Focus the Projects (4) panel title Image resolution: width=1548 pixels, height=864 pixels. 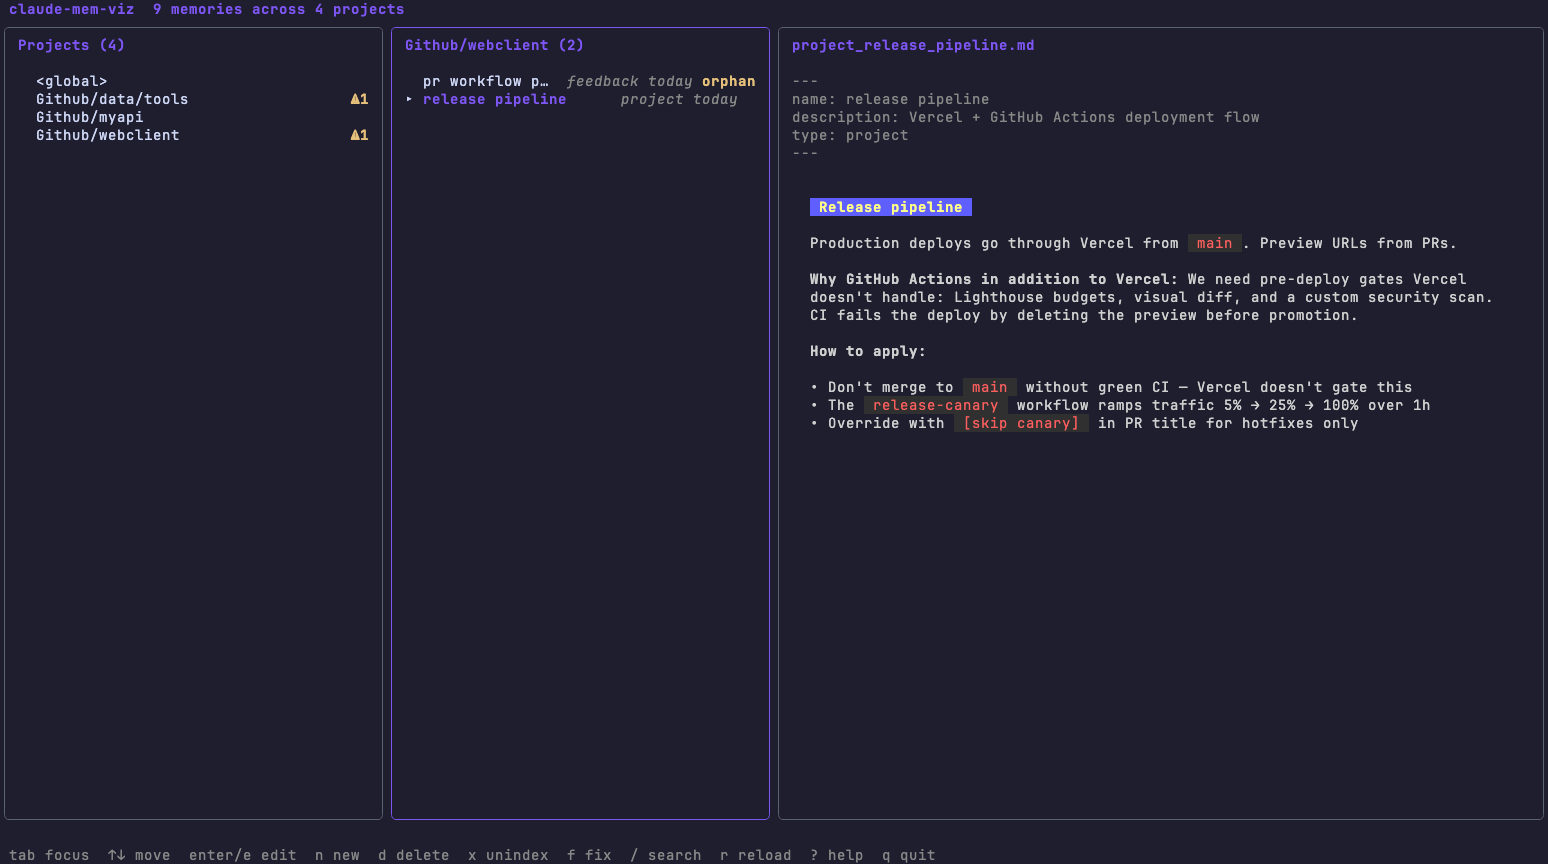71,45
